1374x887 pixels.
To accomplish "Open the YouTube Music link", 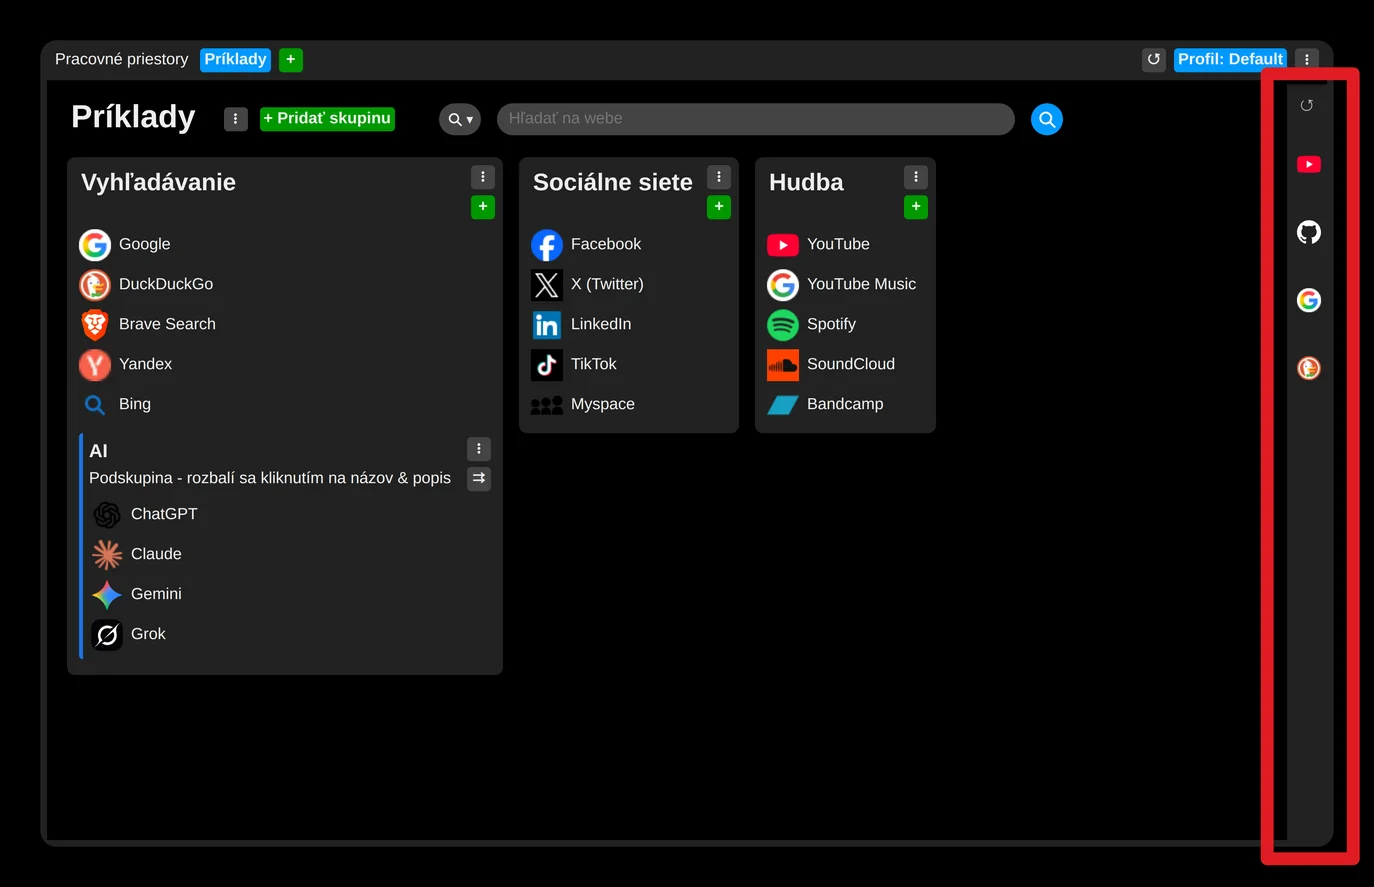I will [842, 284].
